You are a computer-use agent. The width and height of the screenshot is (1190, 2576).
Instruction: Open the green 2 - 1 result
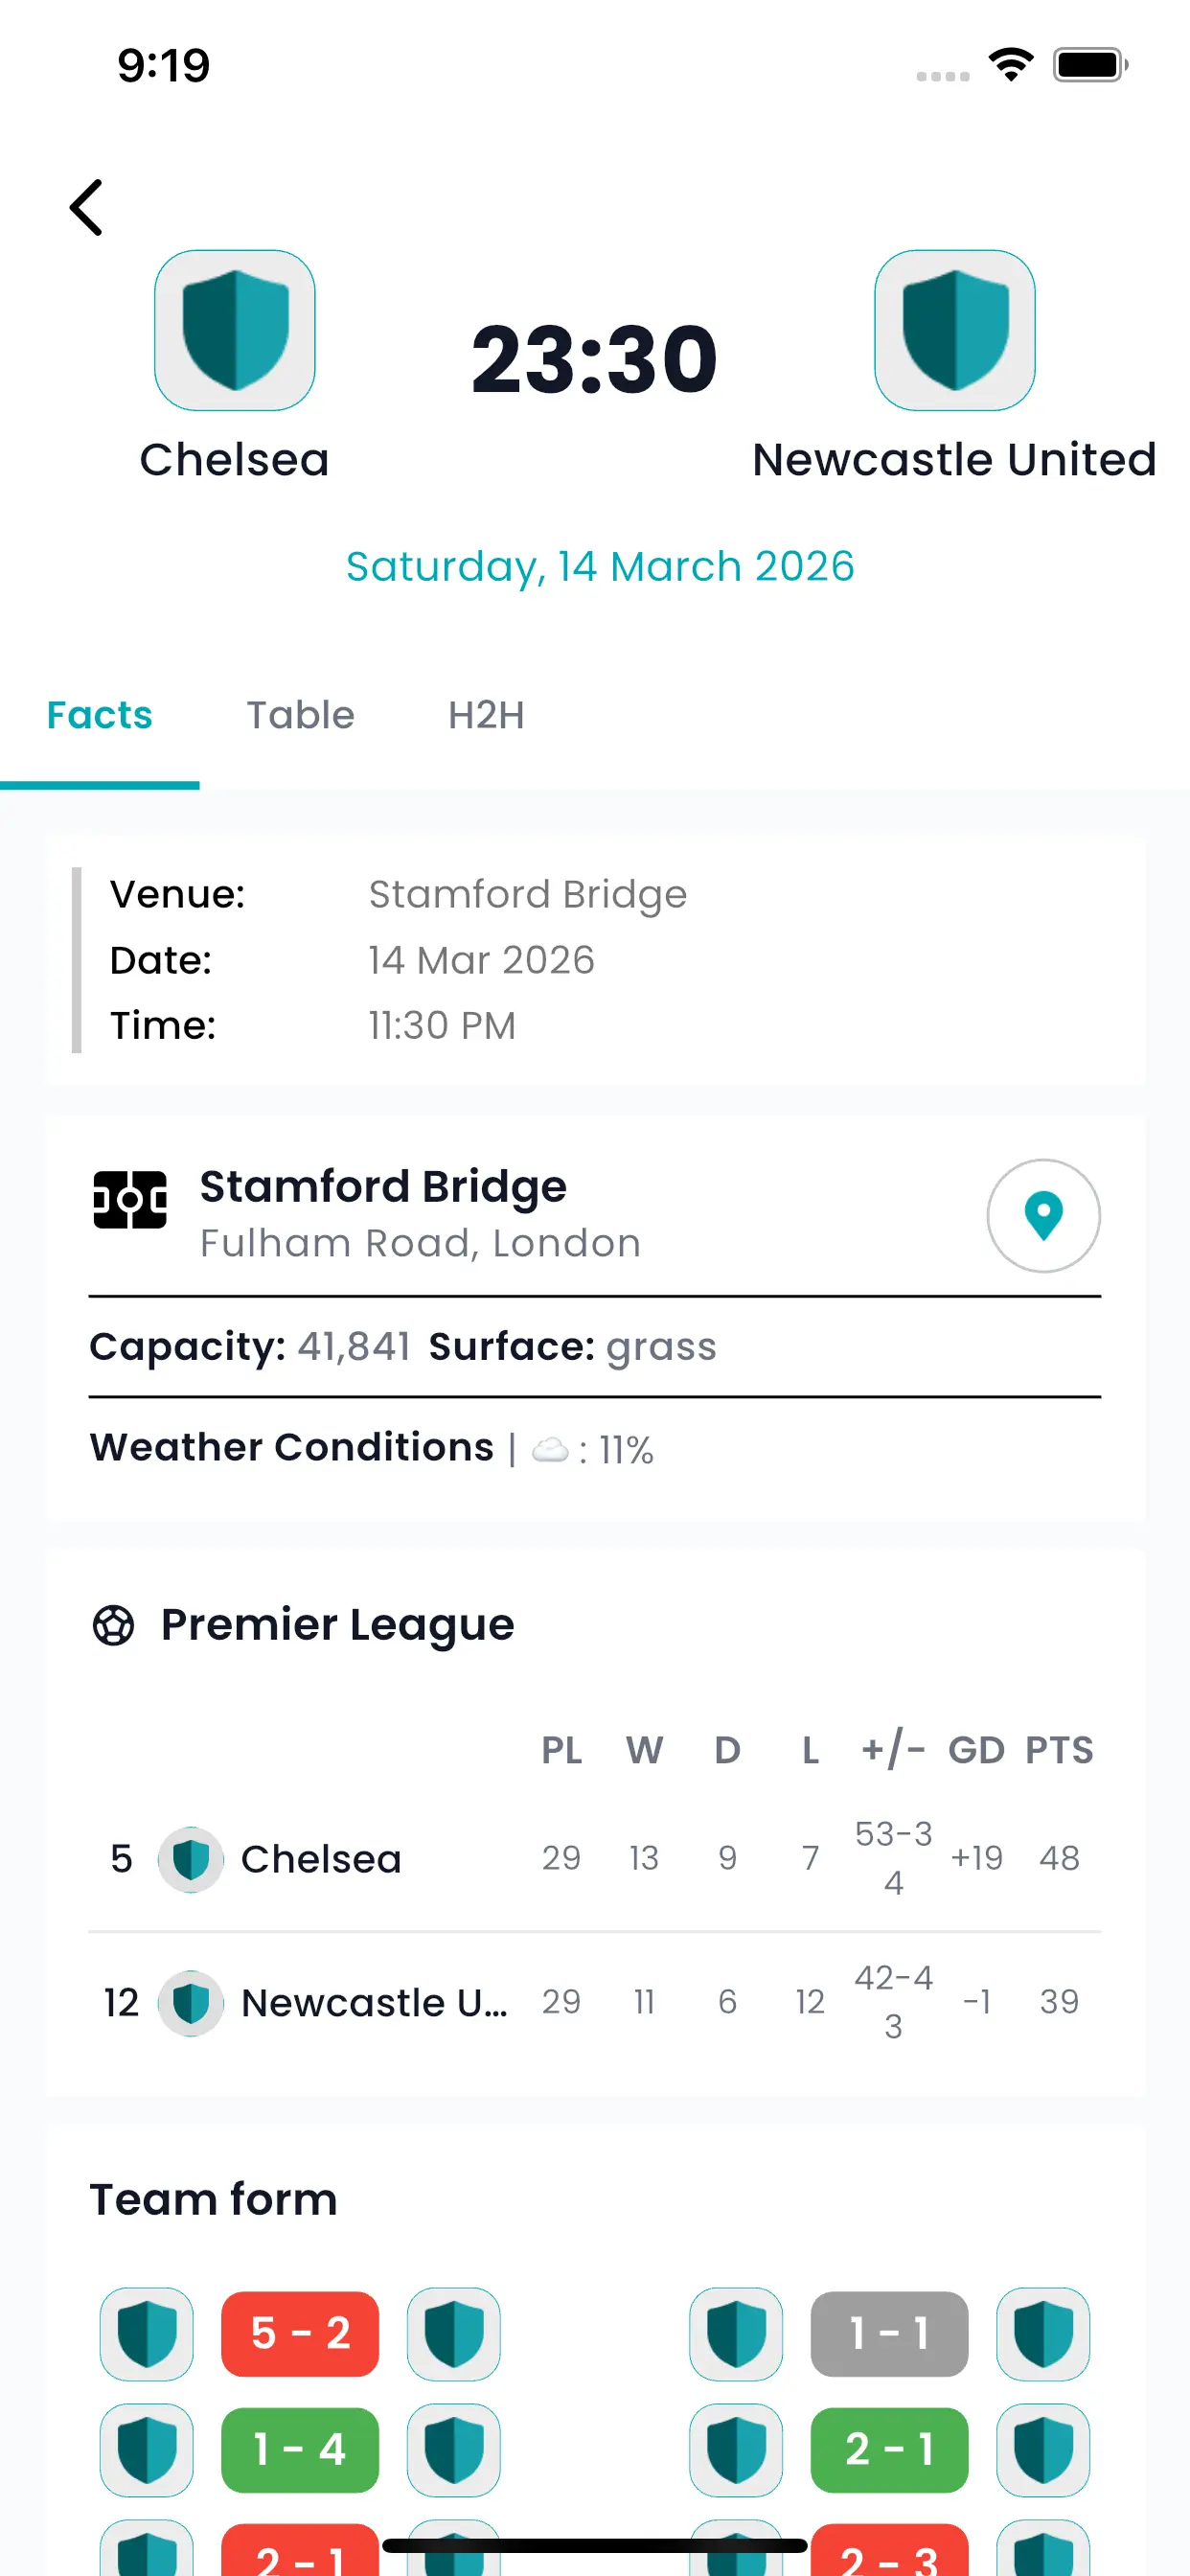click(889, 2449)
